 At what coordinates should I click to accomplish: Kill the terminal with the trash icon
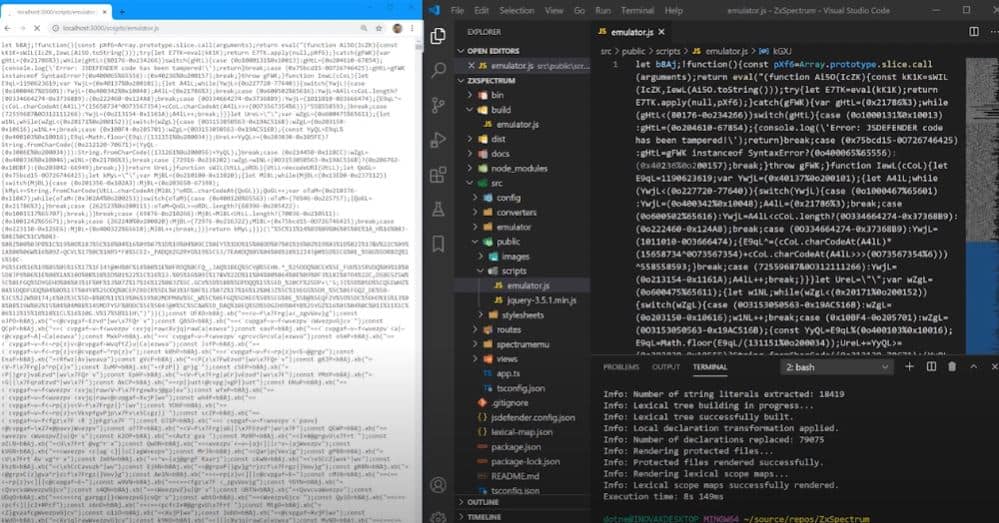(952, 367)
